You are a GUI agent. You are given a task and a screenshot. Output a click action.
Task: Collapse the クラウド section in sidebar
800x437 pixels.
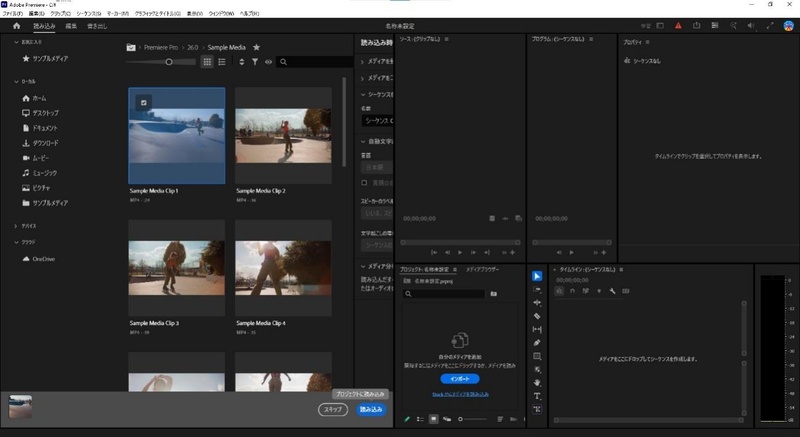click(x=16, y=242)
